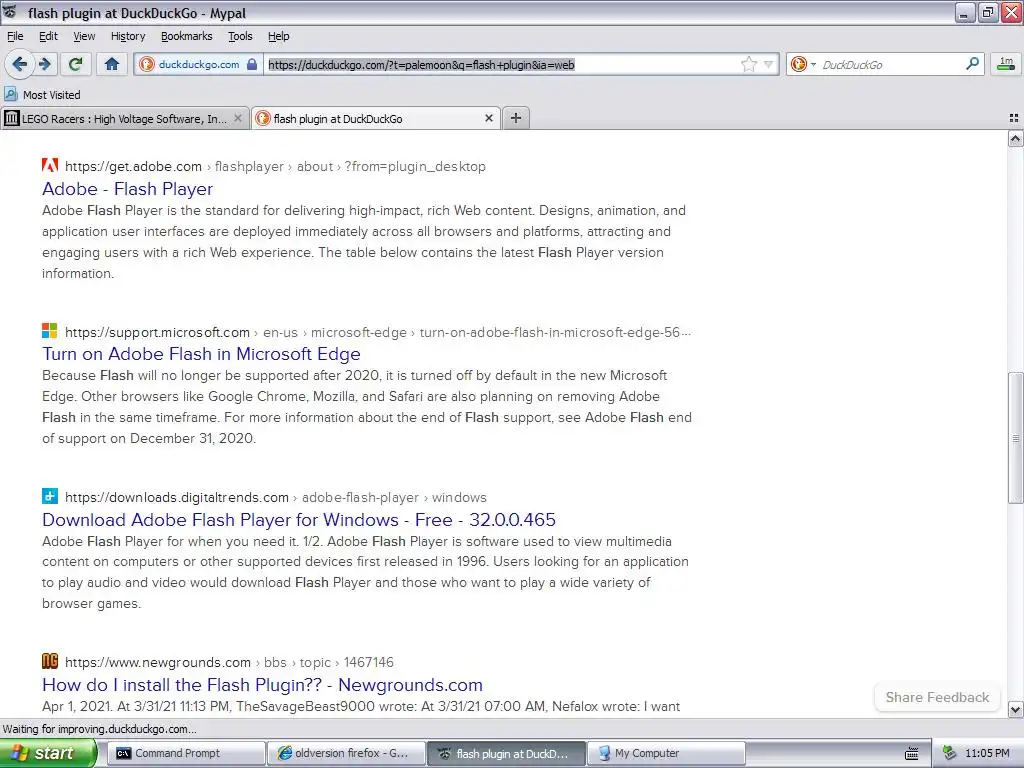Click the padlock icon in the address bar

[252, 64]
